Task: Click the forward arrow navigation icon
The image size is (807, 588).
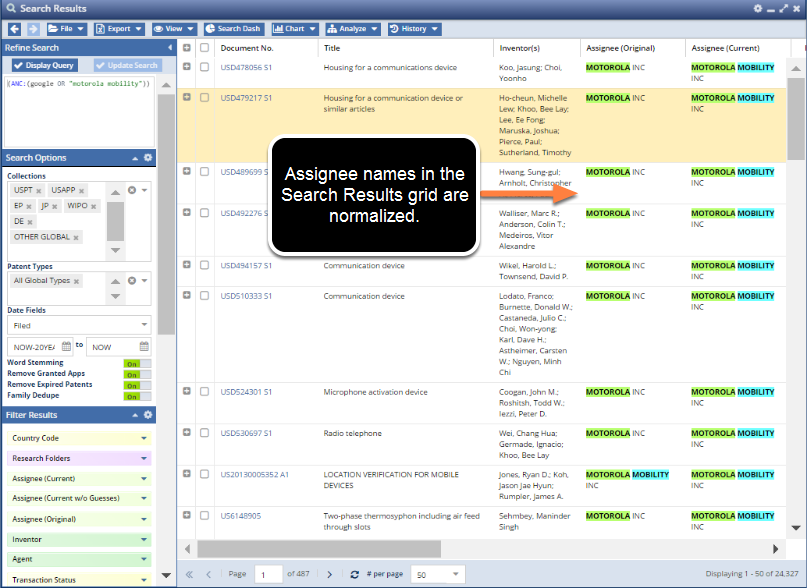Action: (x=33, y=29)
